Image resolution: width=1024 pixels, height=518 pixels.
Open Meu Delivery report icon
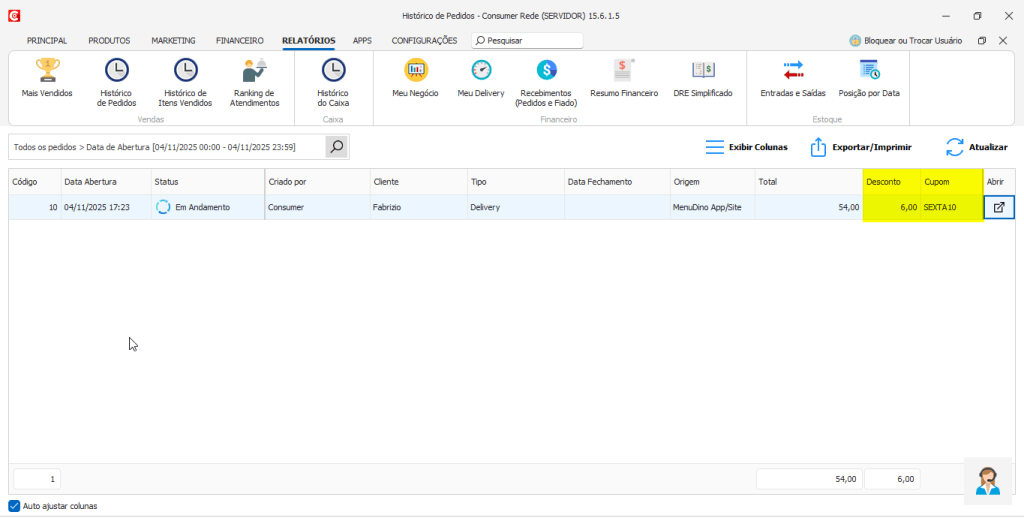481,79
